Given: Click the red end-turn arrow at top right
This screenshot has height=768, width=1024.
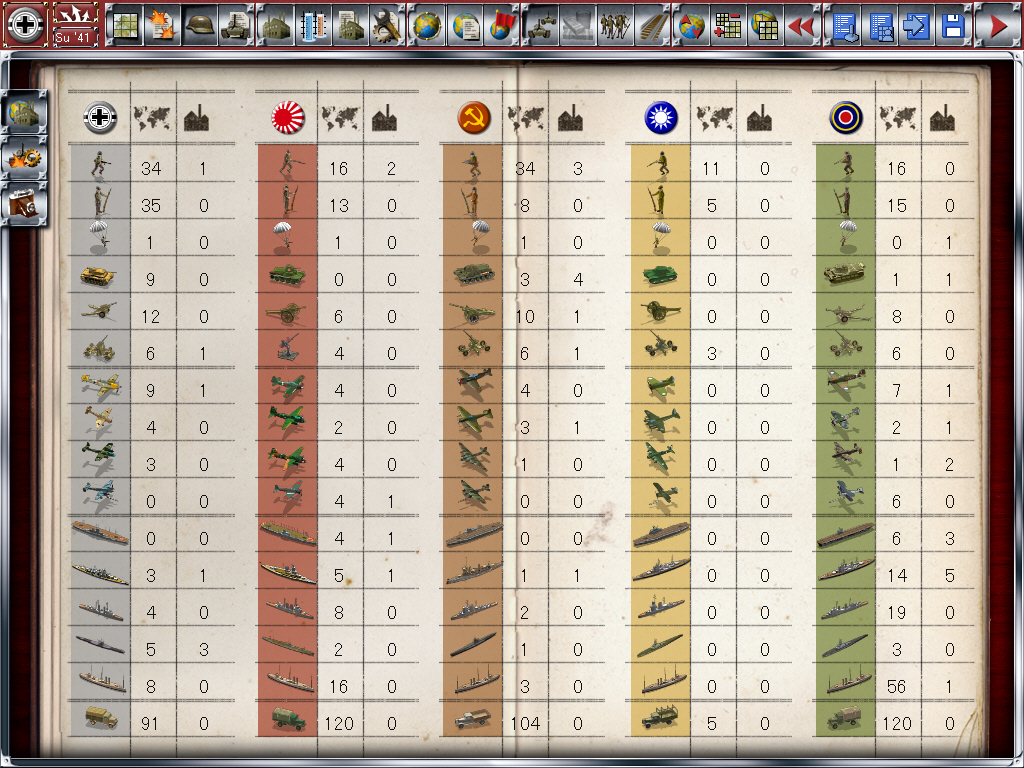Looking at the screenshot, I should 997,25.
